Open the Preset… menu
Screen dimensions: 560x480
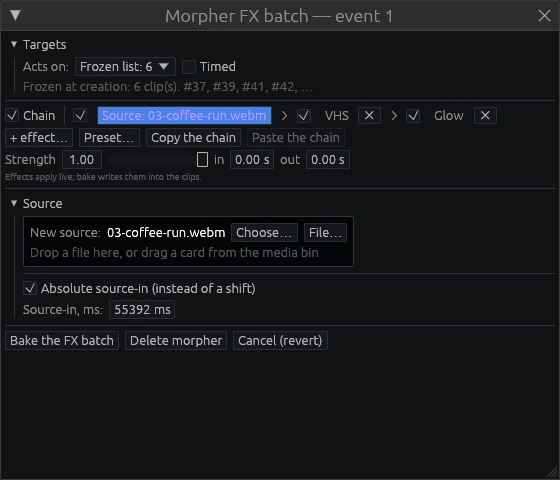tap(109, 138)
